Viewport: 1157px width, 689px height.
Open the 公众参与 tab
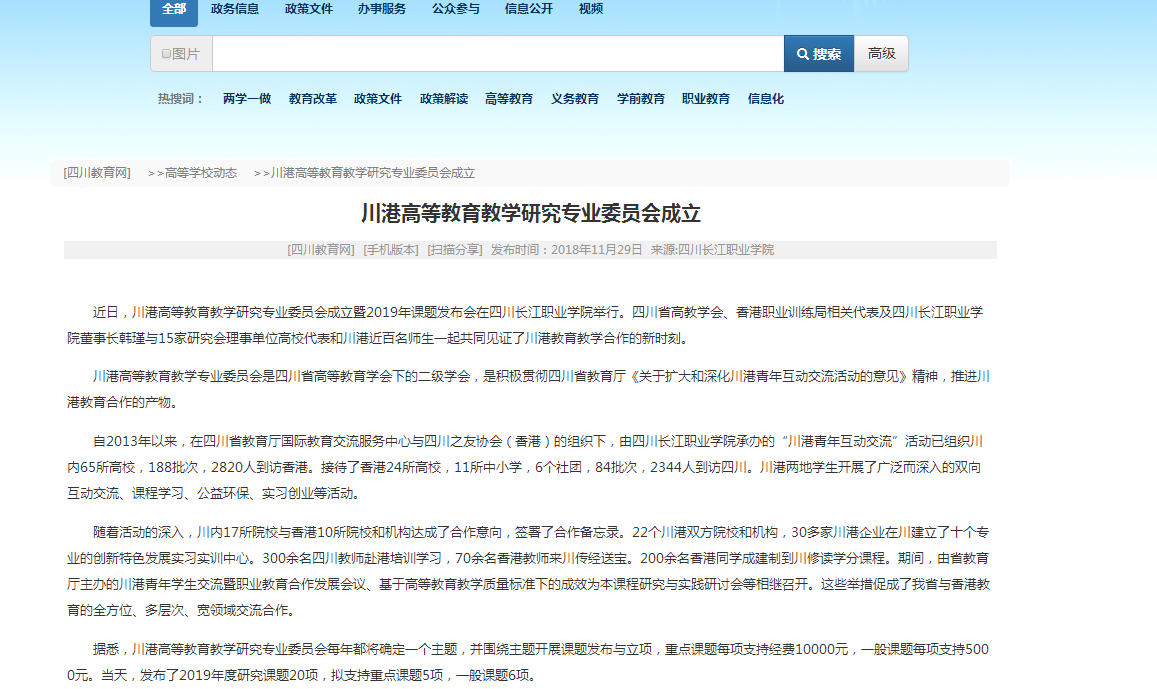click(455, 9)
